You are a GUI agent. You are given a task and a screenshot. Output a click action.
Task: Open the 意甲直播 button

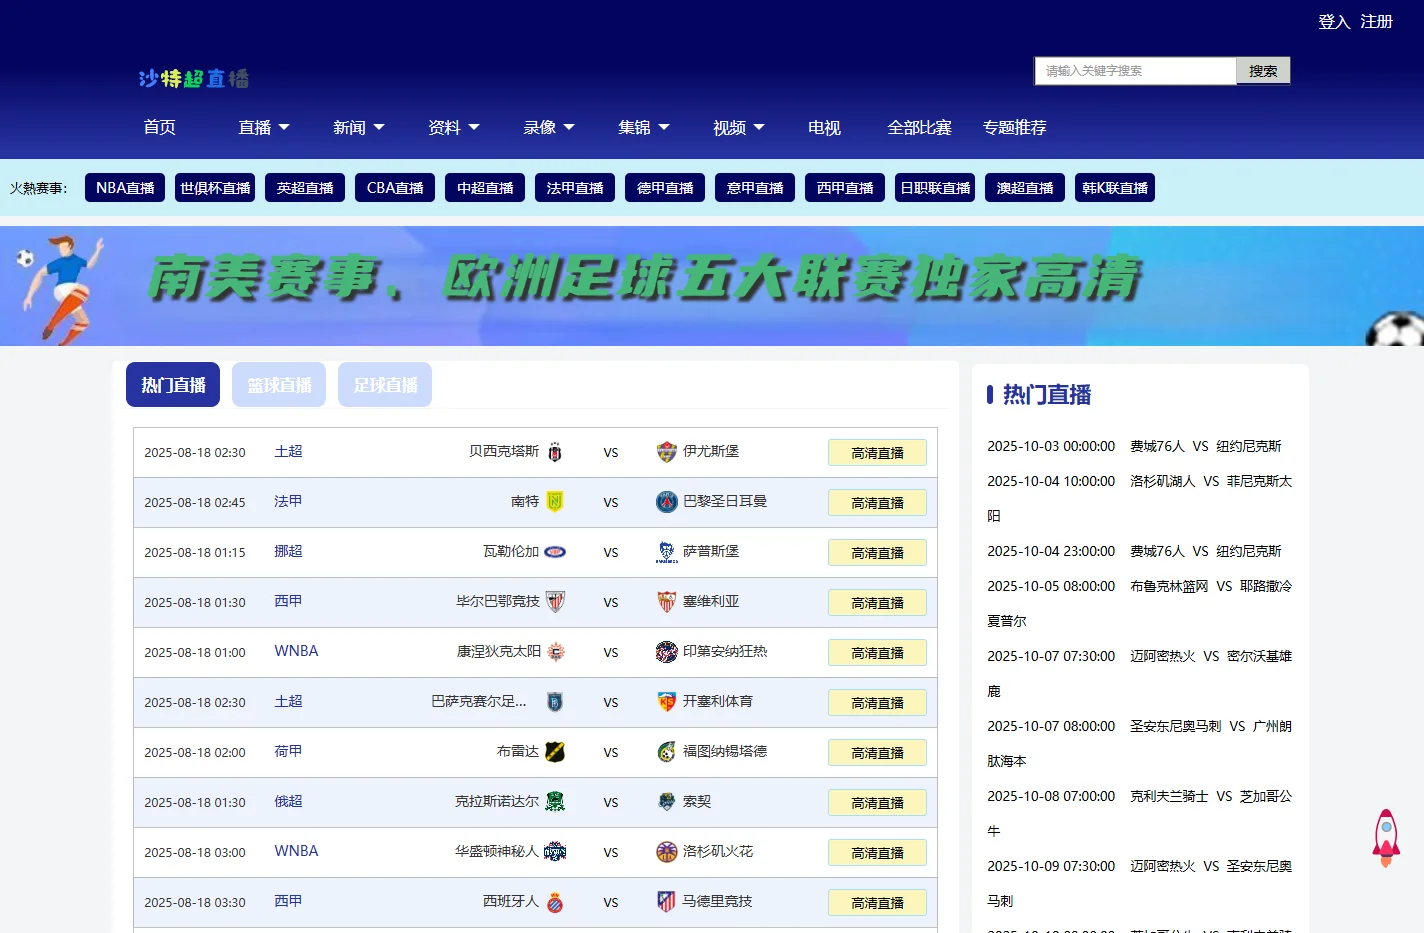pyautogui.click(x=755, y=188)
